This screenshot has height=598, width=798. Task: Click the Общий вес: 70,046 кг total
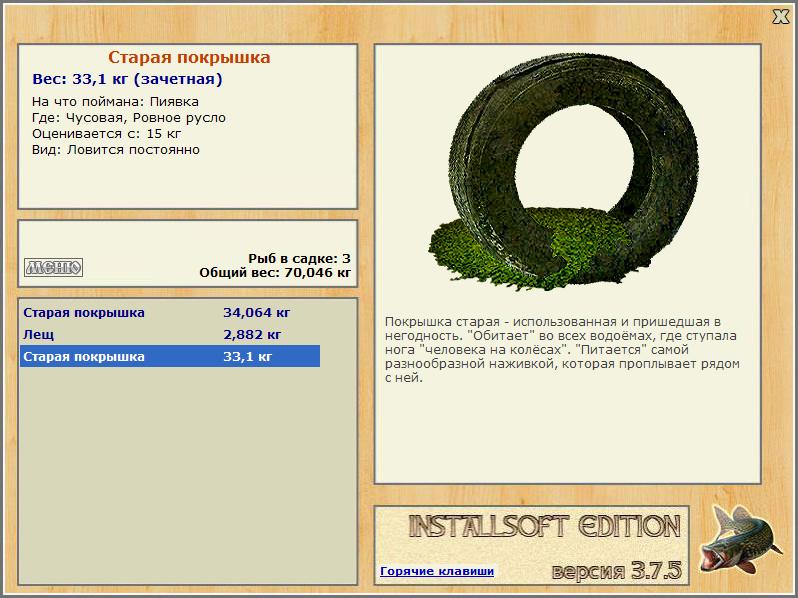(x=275, y=272)
